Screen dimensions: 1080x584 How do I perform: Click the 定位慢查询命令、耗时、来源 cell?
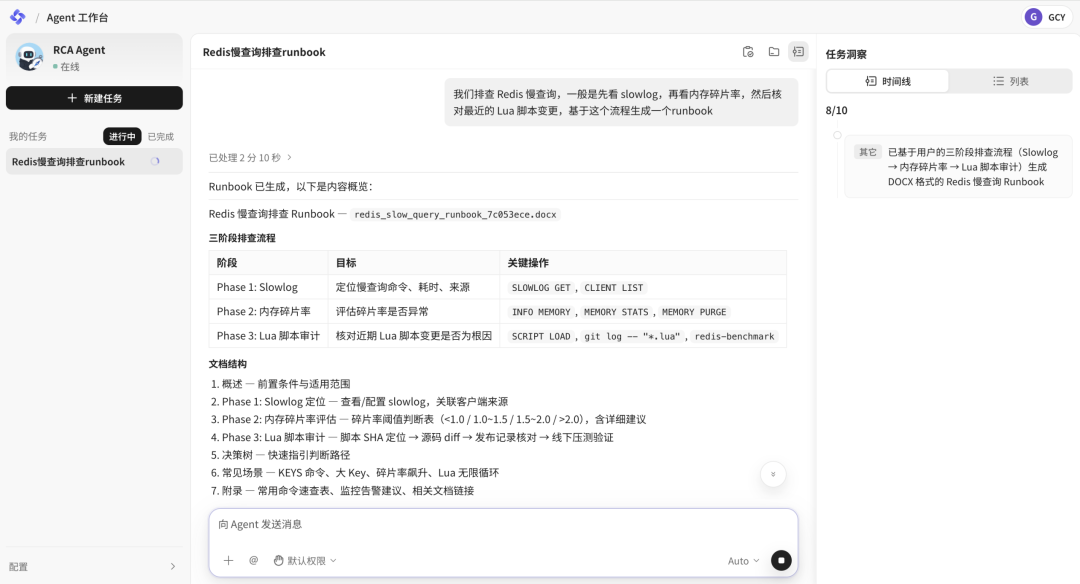point(413,287)
